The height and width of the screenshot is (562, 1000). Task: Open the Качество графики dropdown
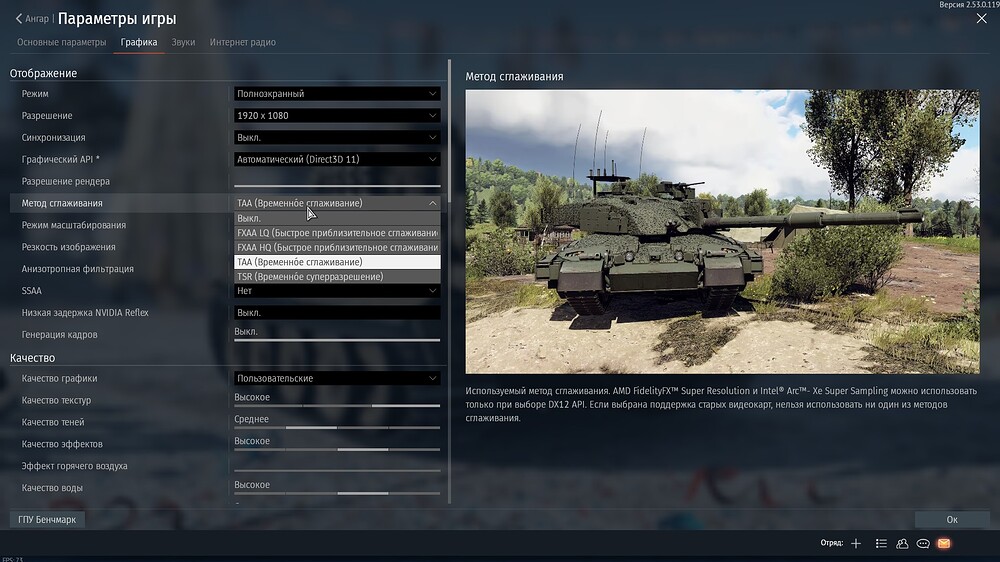(x=336, y=379)
